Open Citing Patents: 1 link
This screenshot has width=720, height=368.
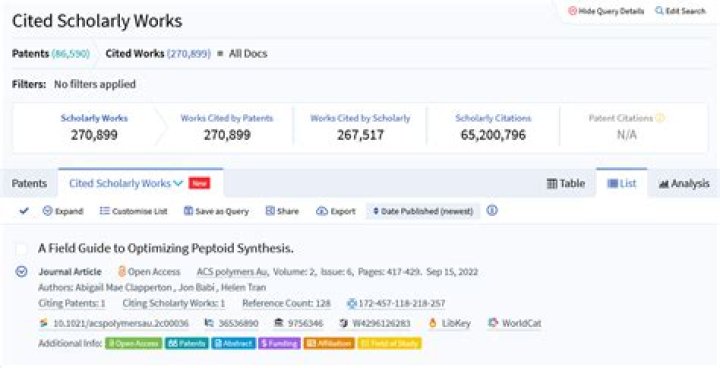tap(72, 303)
